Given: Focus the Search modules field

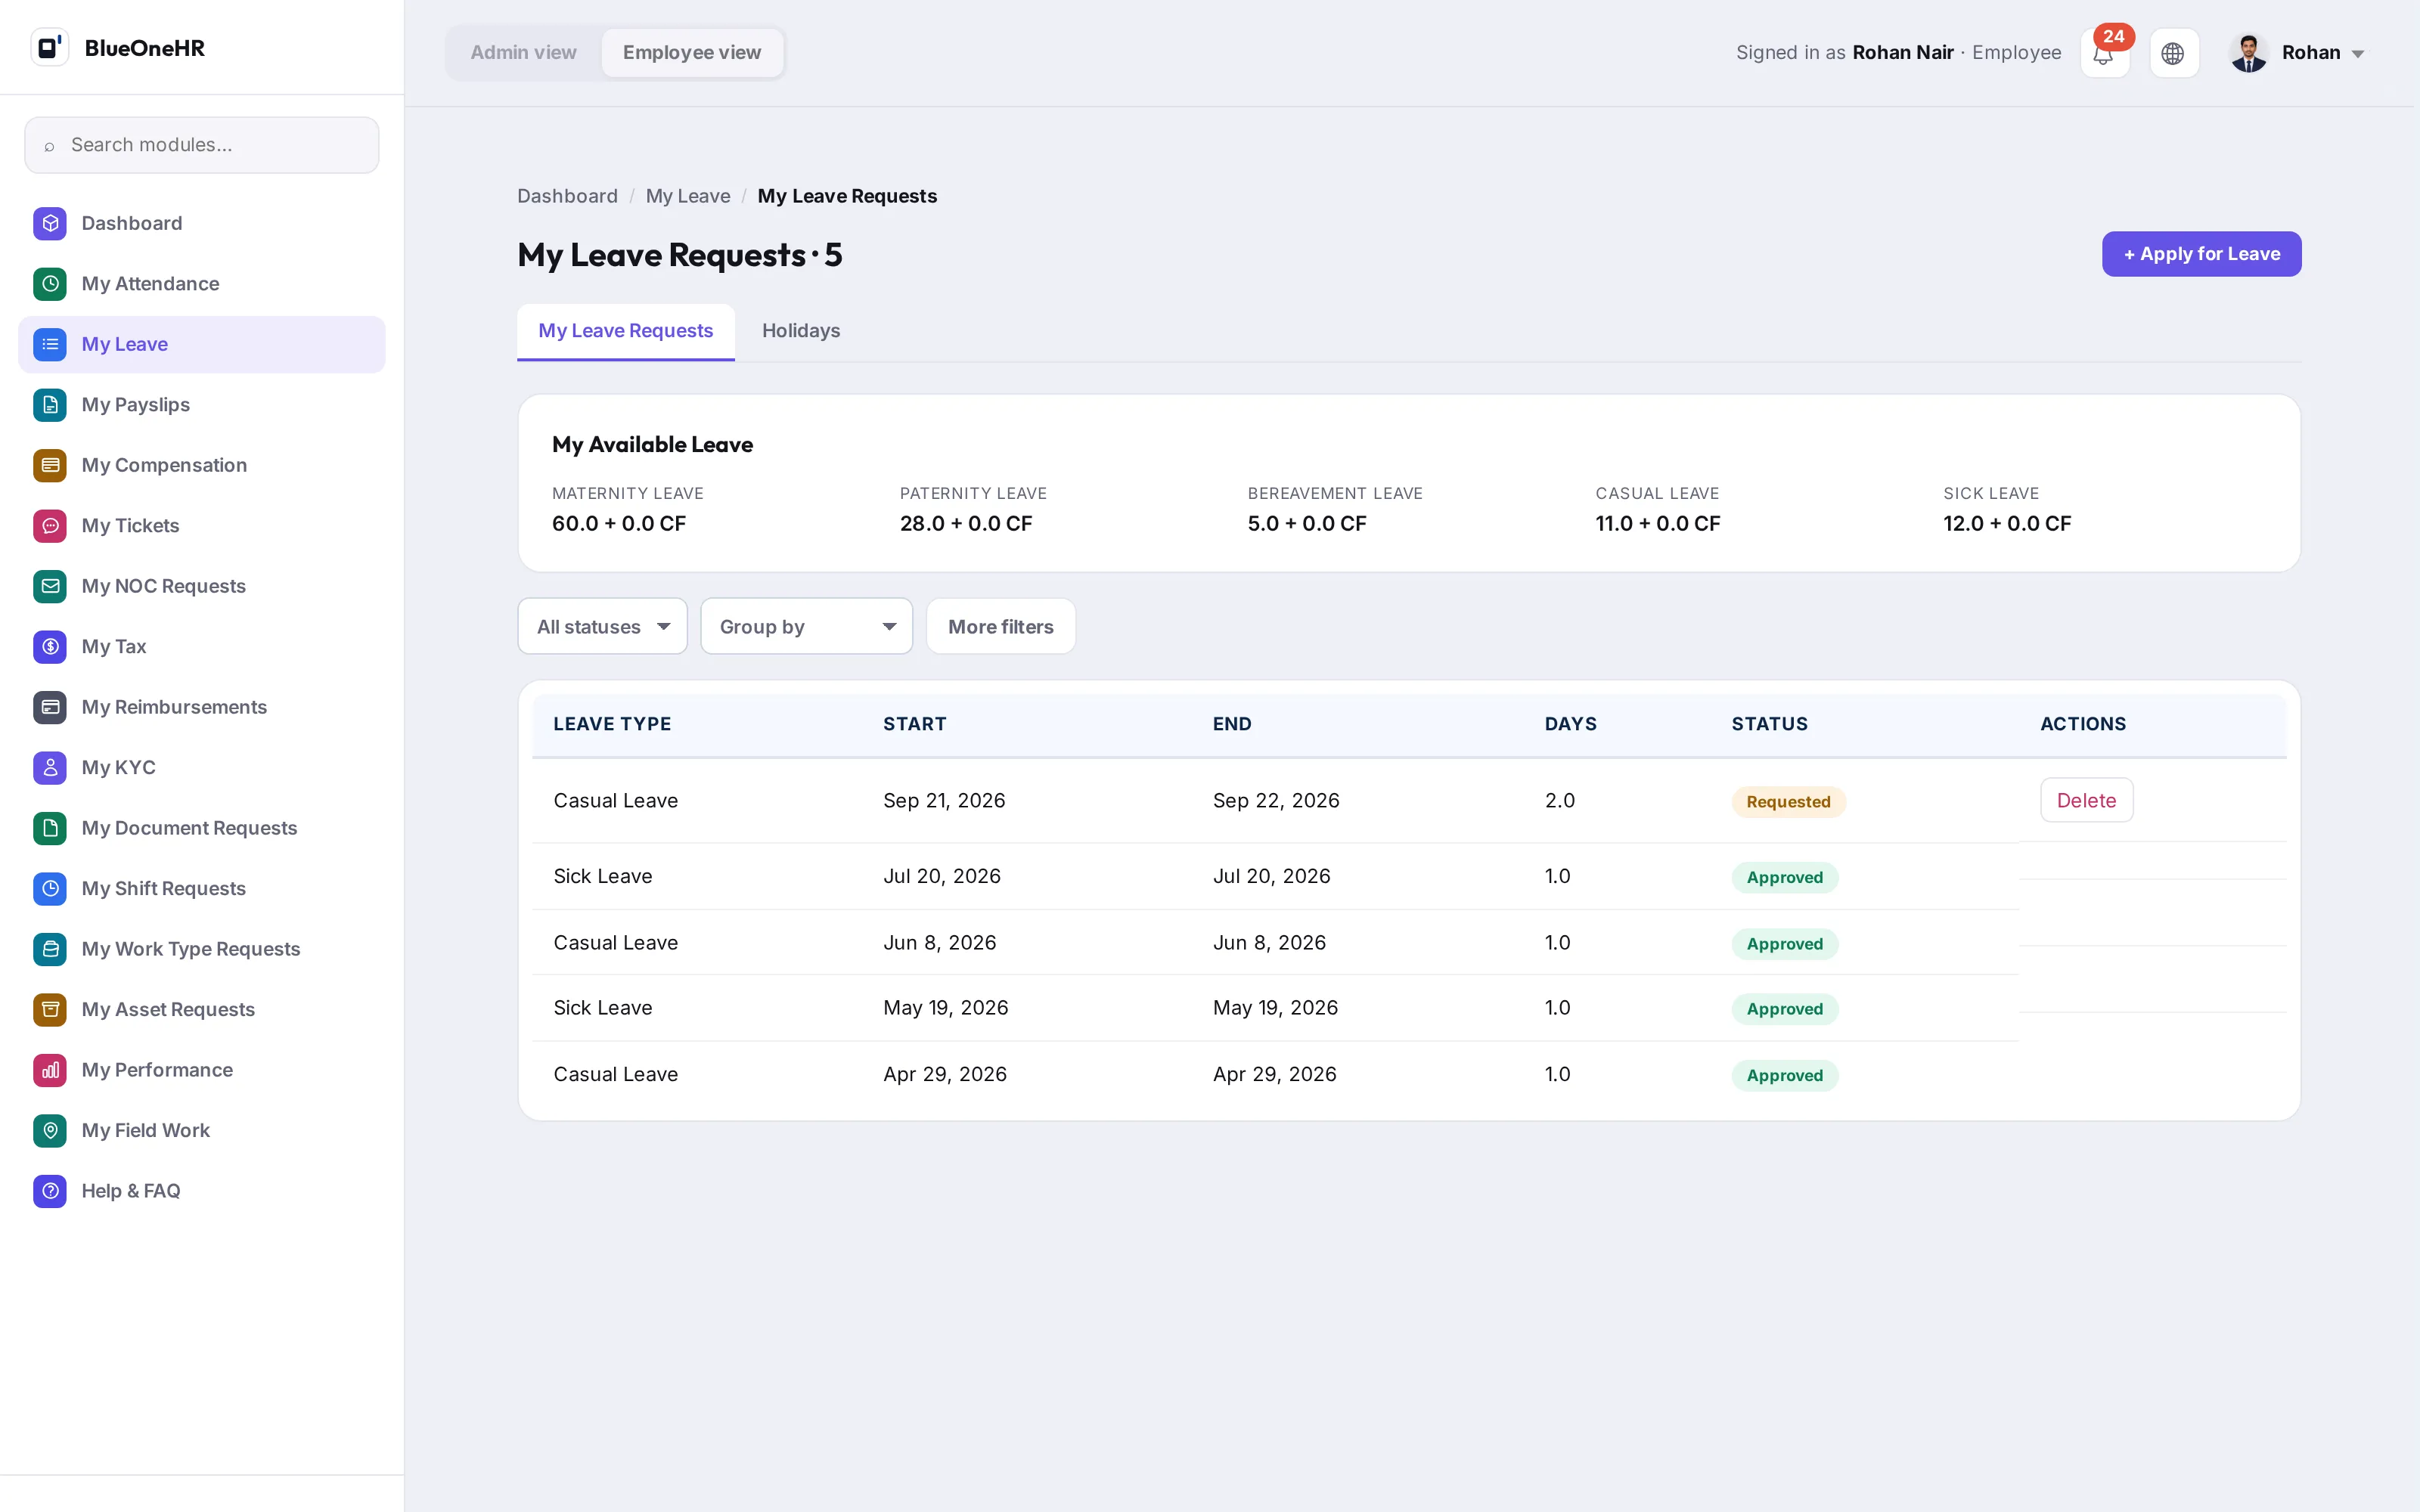Looking at the screenshot, I should tap(202, 145).
